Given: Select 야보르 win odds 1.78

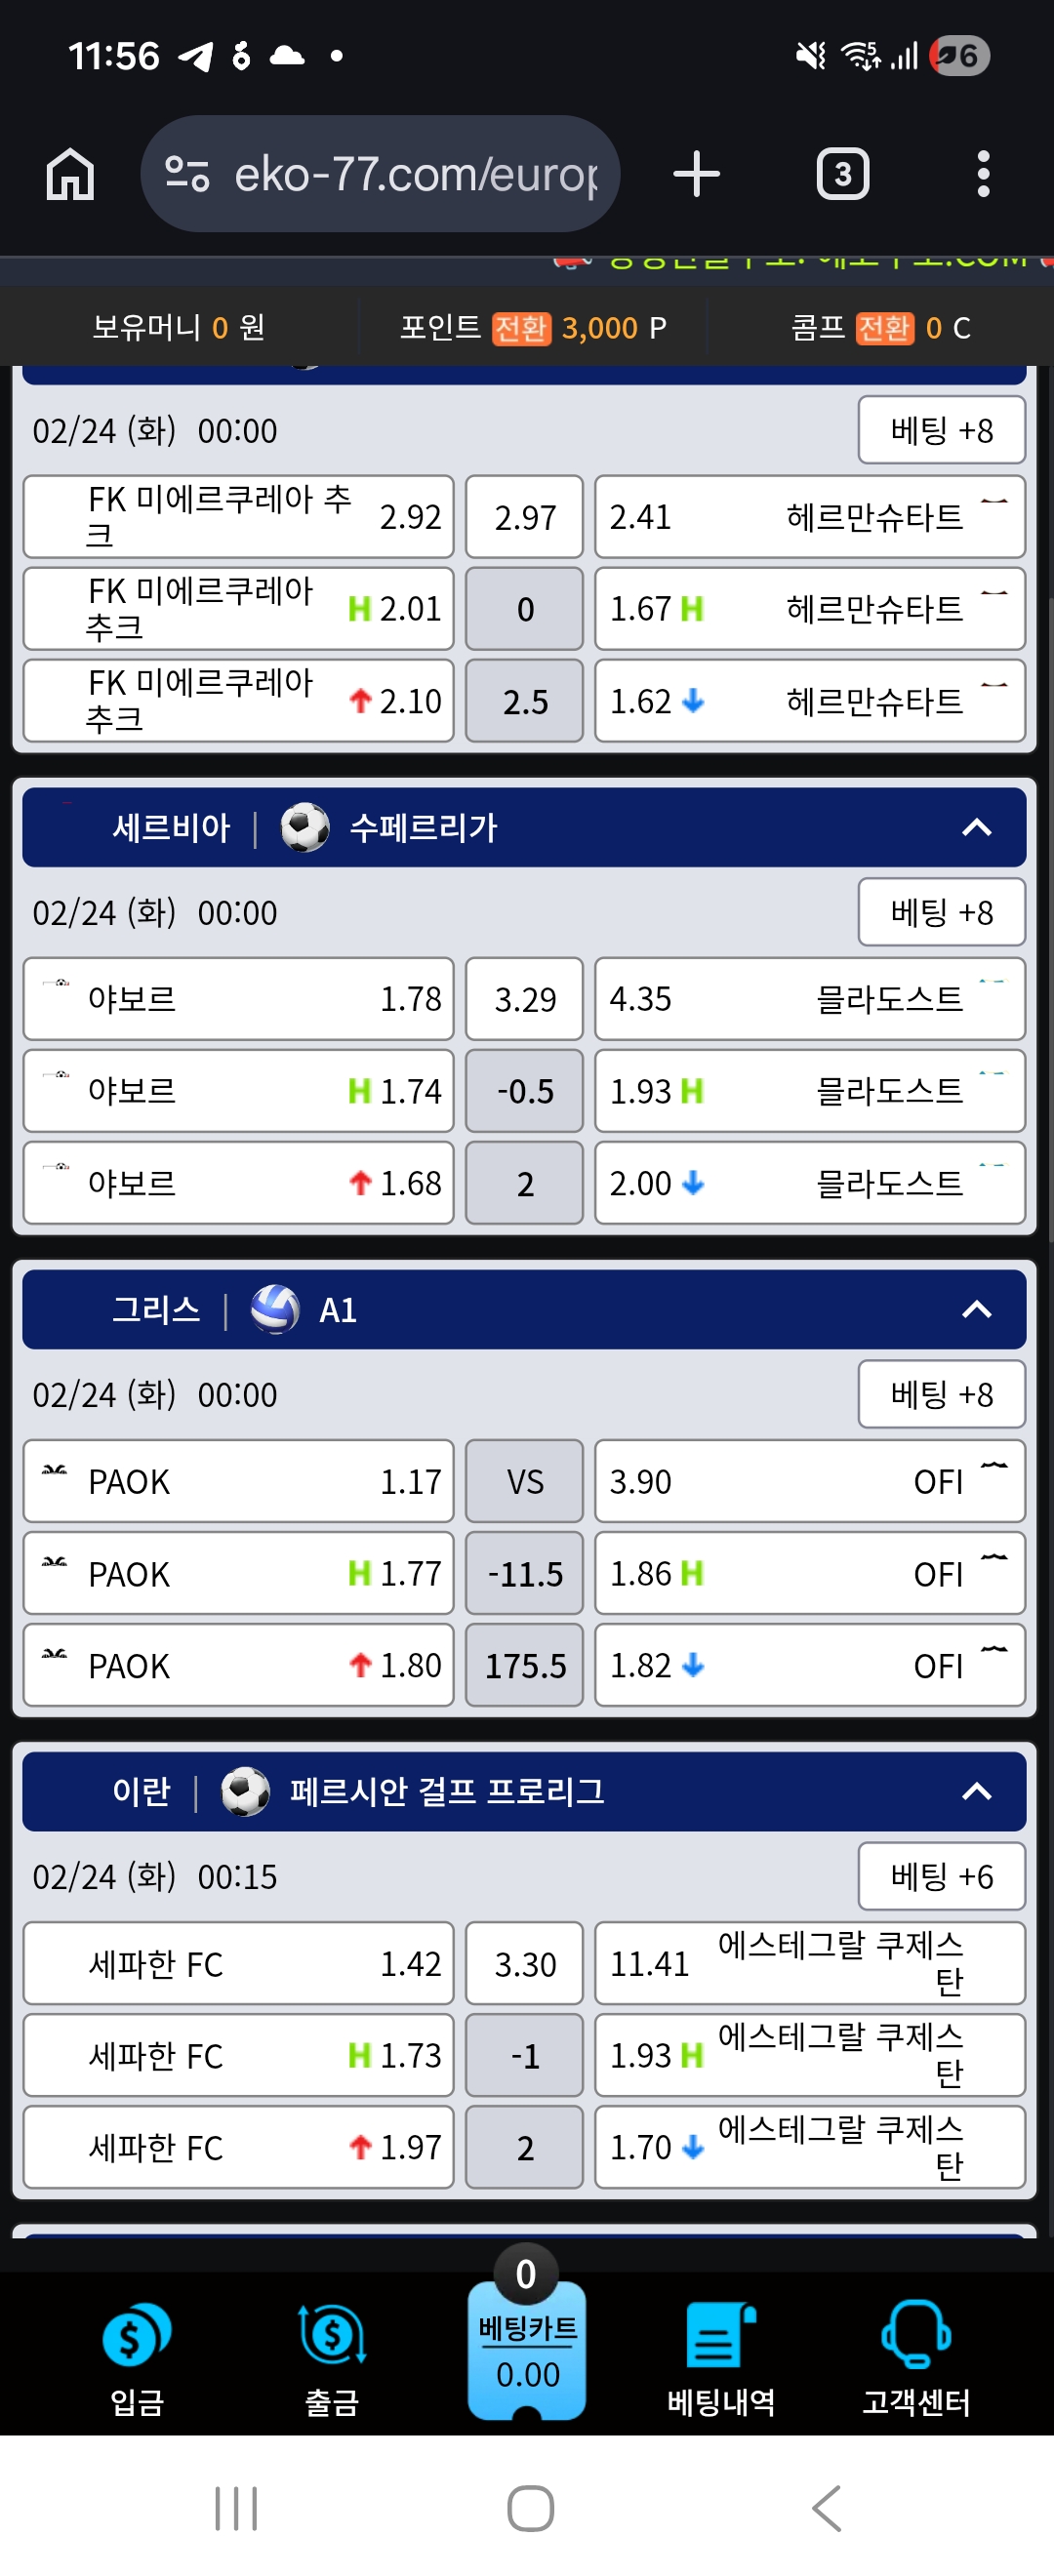Looking at the screenshot, I should coord(238,999).
